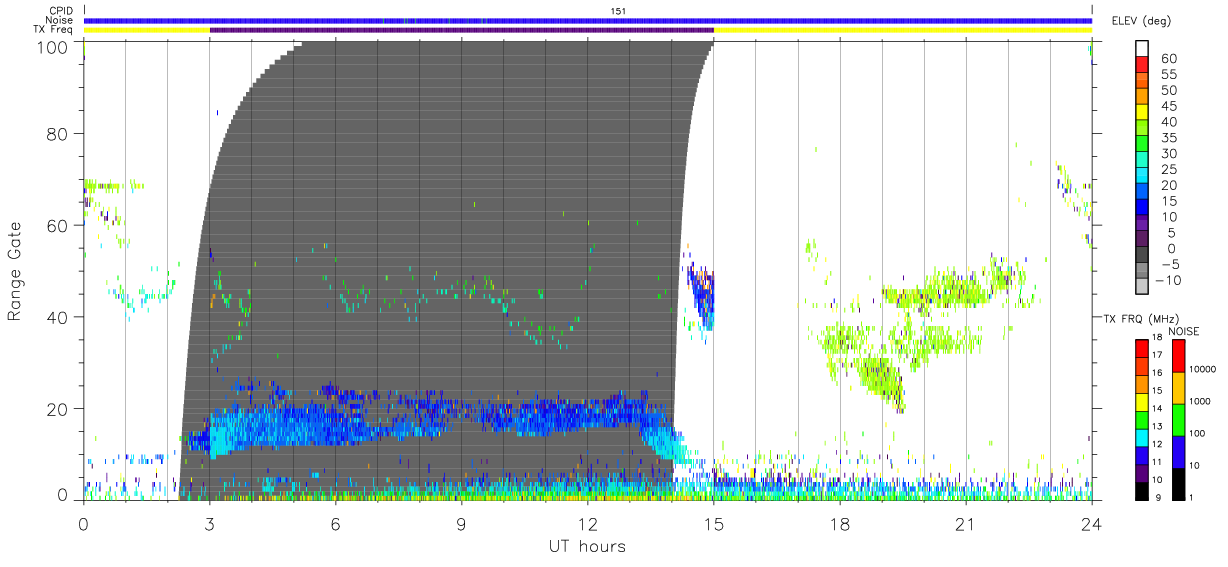This screenshot has width=1228, height=567.
Task: Click NOISE colorbar label "100"
Action: 1198,433
